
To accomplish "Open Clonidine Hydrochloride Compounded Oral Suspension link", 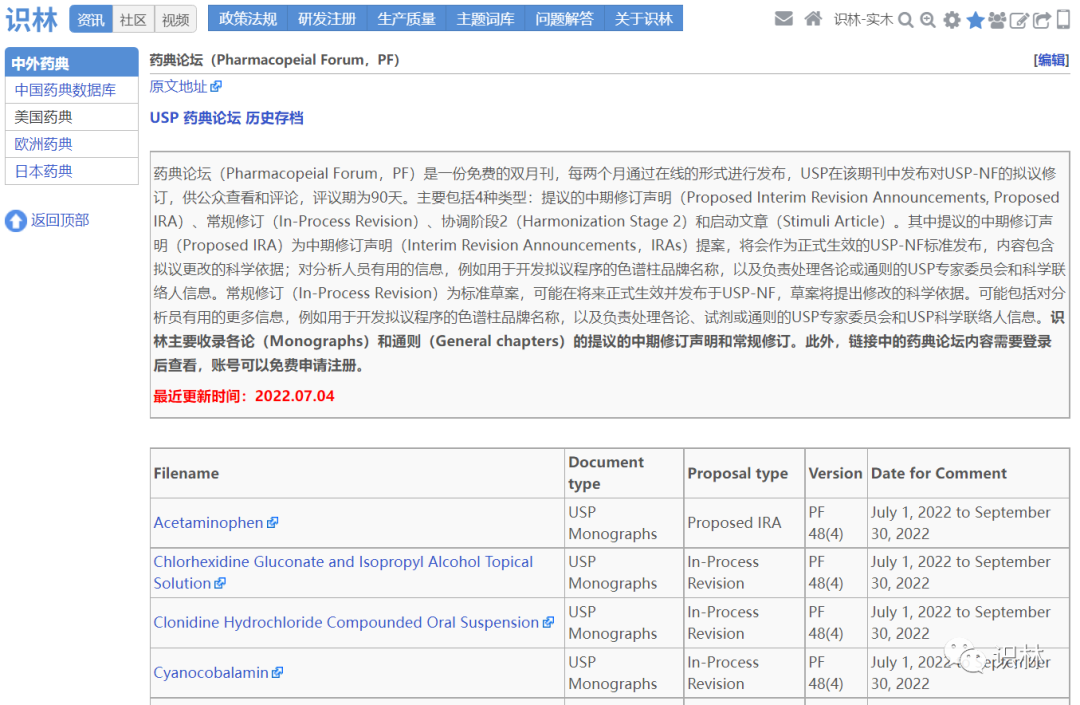I will (x=346, y=622).
